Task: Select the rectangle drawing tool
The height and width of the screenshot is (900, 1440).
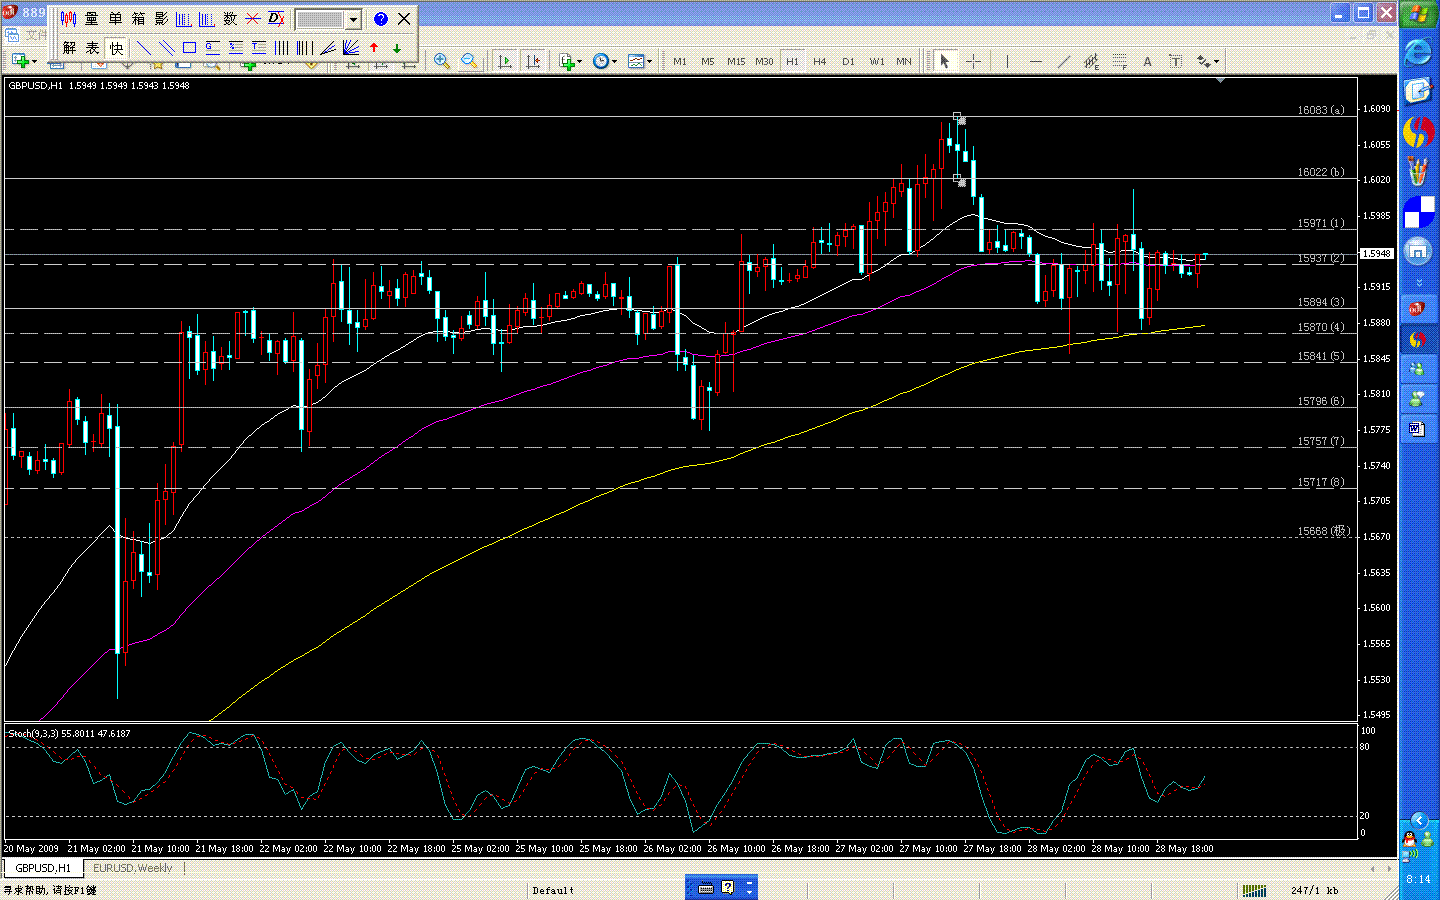Action: pyautogui.click(x=189, y=47)
